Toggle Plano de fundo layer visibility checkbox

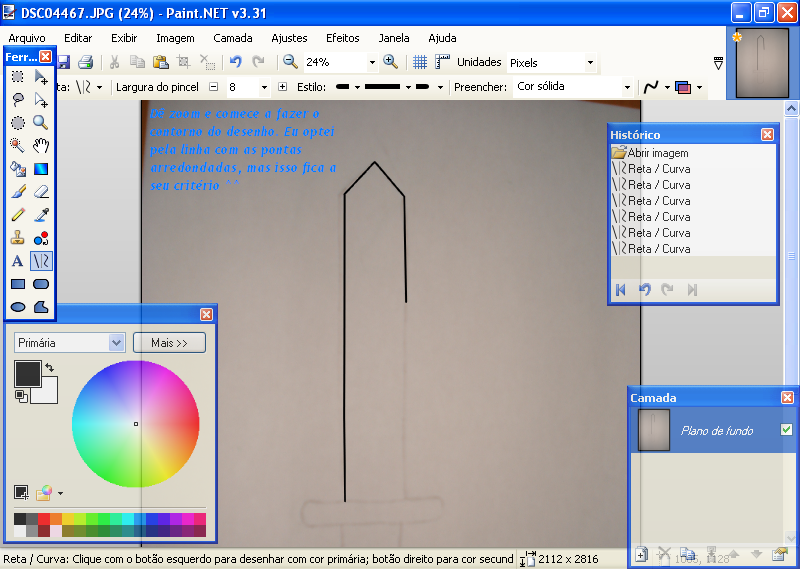(x=786, y=430)
